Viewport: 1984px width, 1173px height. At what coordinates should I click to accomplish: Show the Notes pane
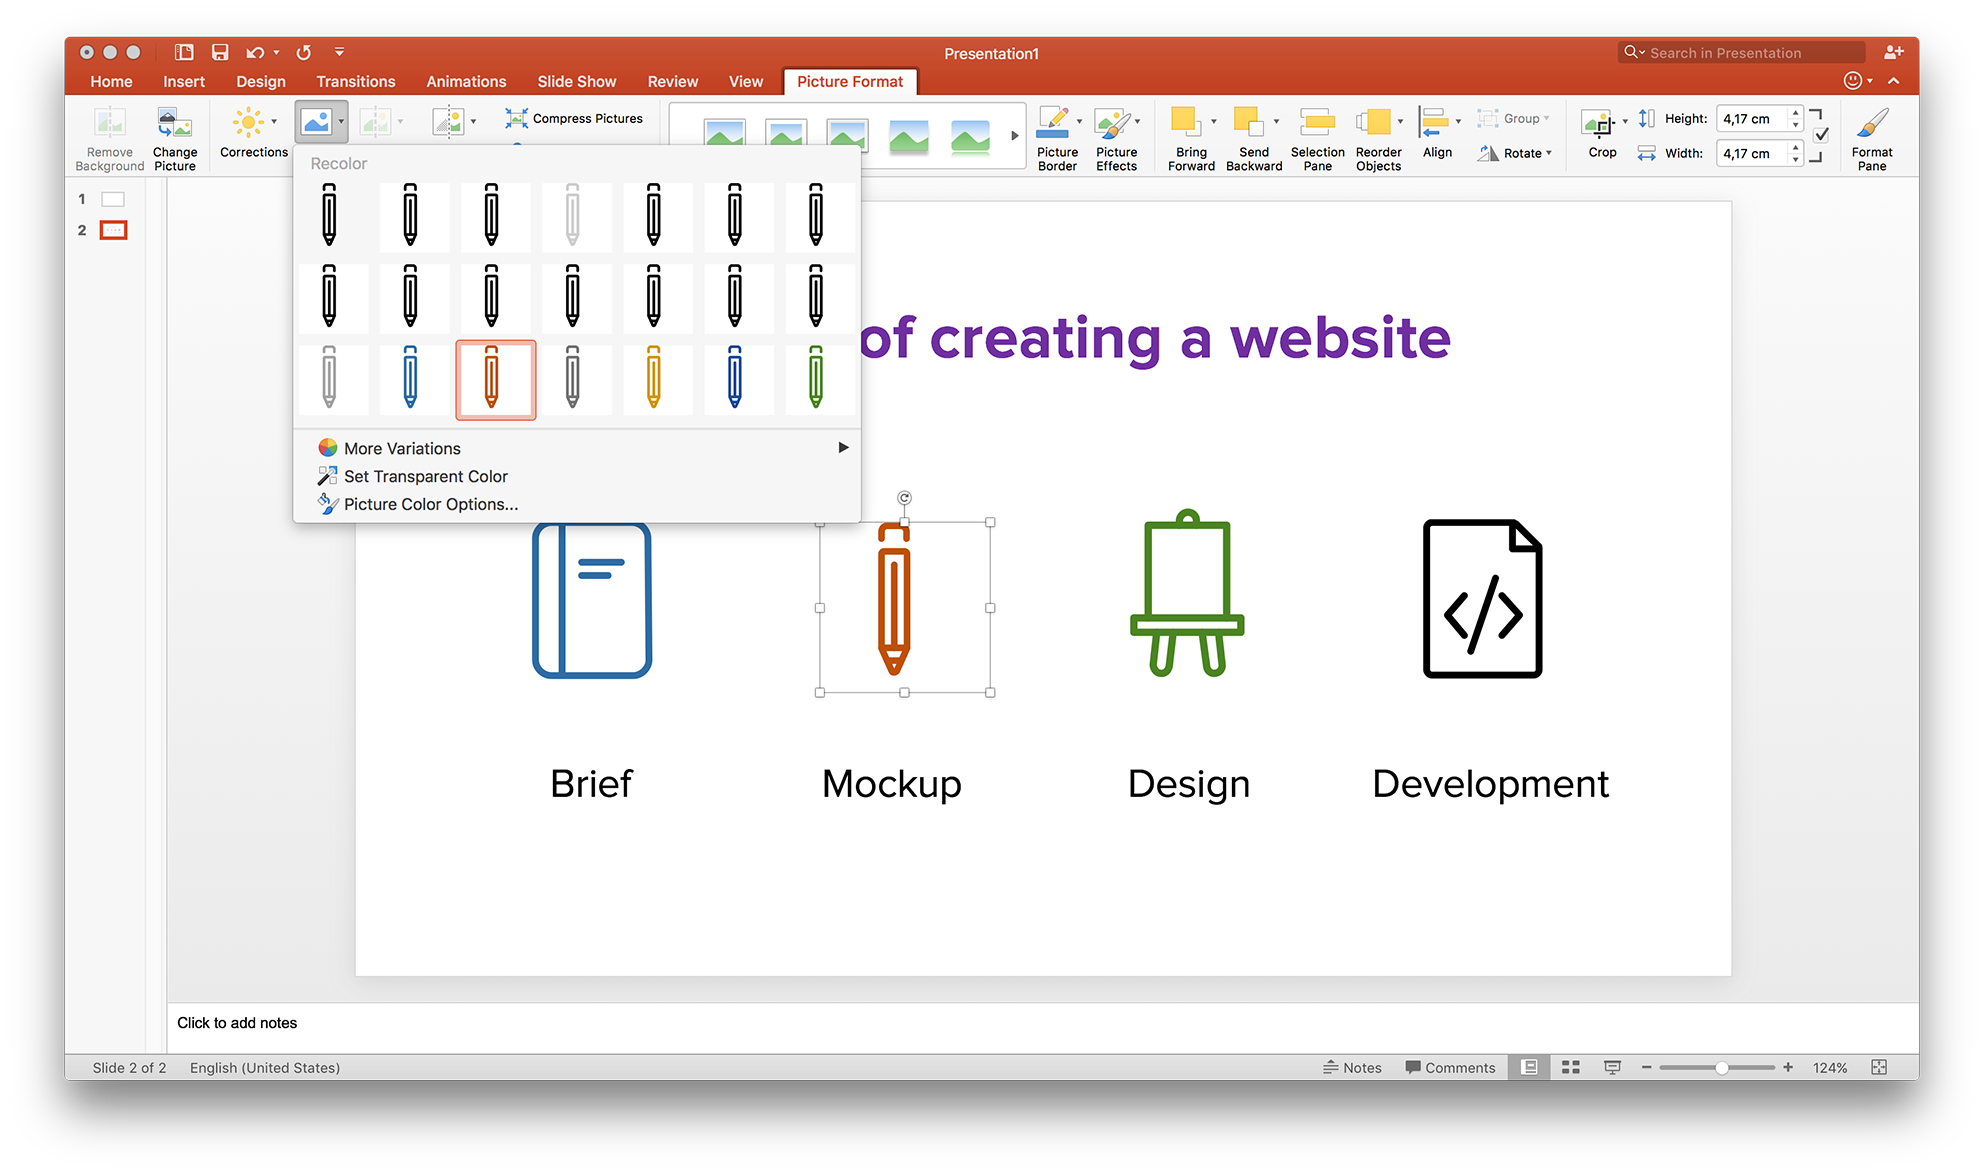click(x=1353, y=1067)
